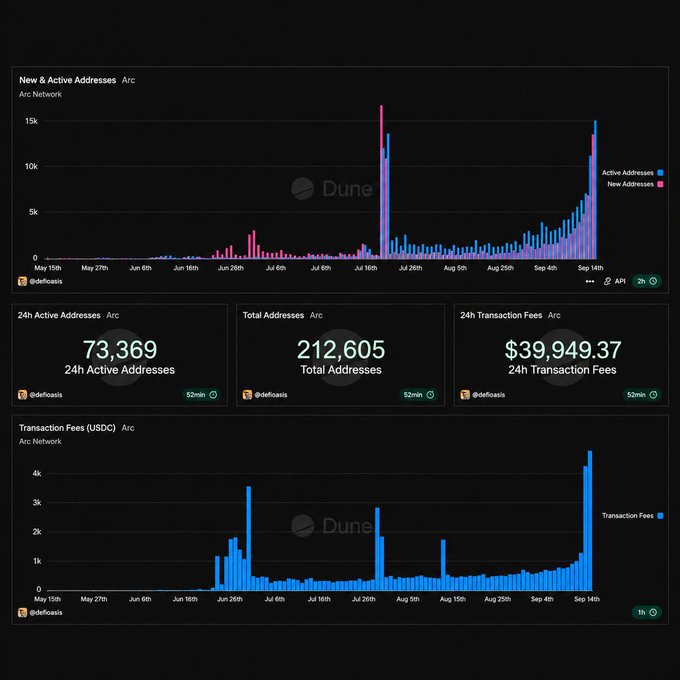Viewport: 680px width, 680px height.
Task: Click the Arc label beside the New & Active Addresses title
Action: 128,80
